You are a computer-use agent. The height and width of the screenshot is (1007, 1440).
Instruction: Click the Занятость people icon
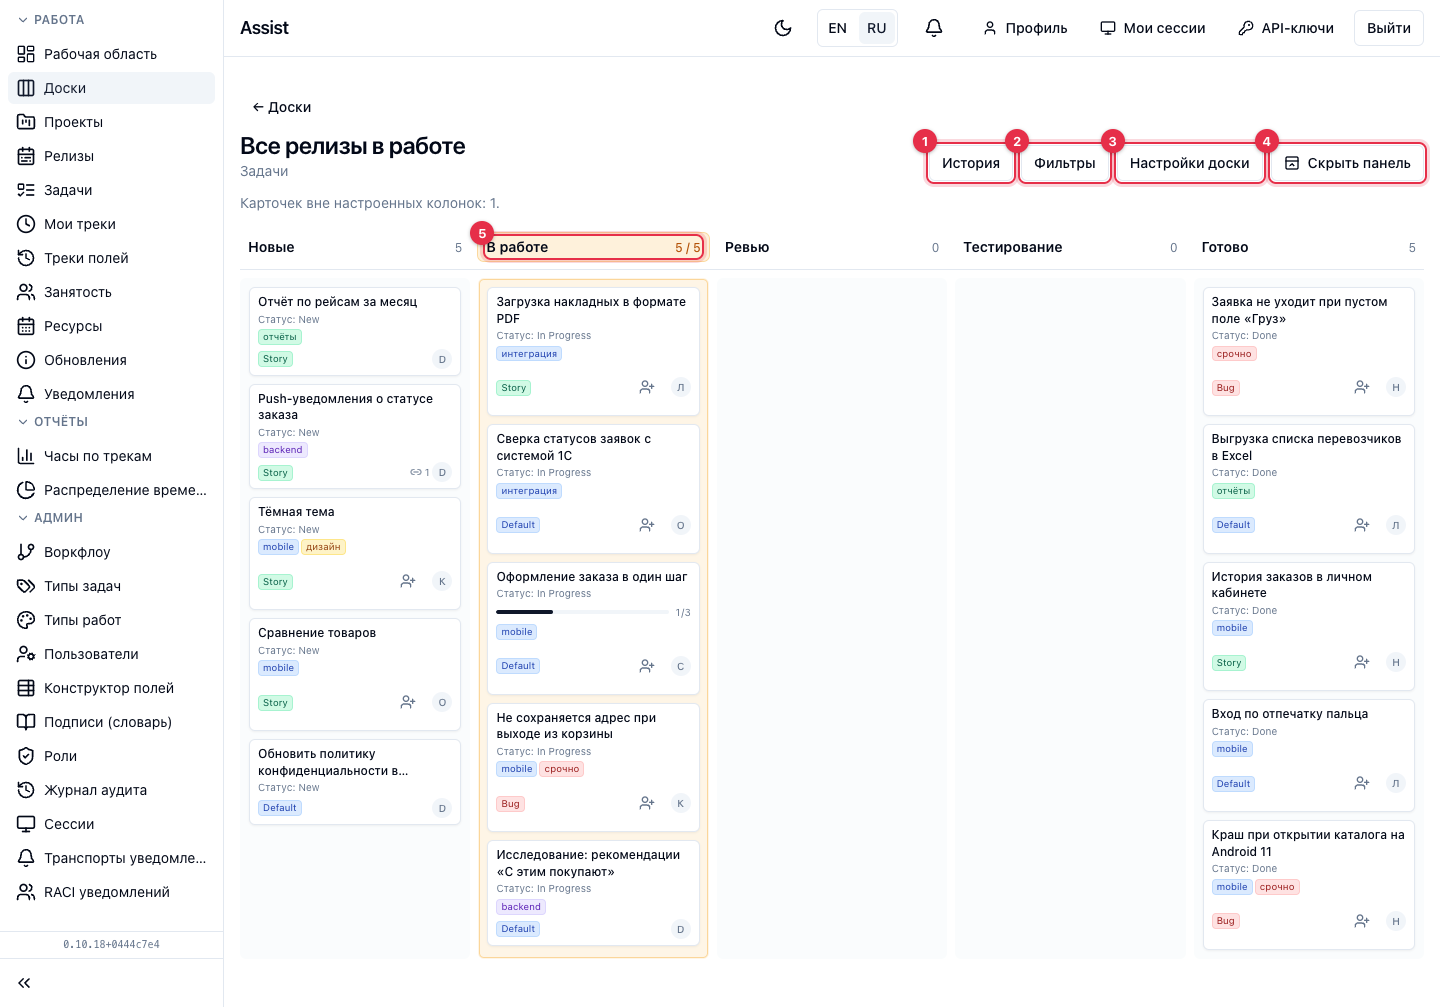26,292
